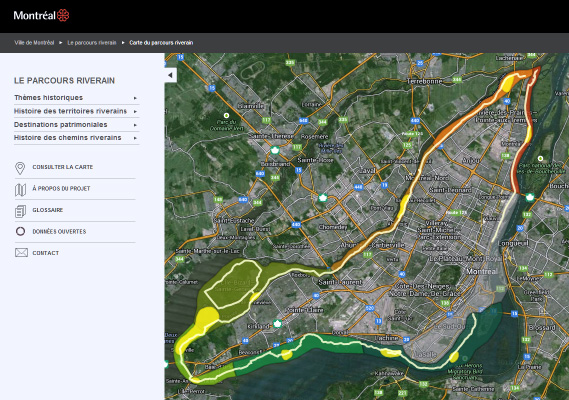Collapse the sidebar with the arrow button
Screen dimensions: 569x400
click(171, 75)
